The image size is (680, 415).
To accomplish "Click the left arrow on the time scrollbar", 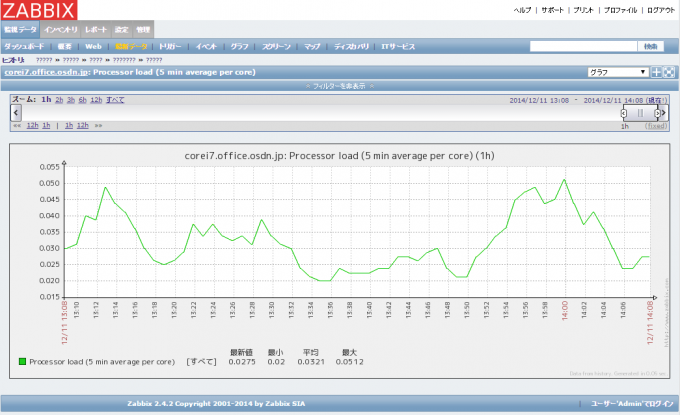I will click(13, 113).
